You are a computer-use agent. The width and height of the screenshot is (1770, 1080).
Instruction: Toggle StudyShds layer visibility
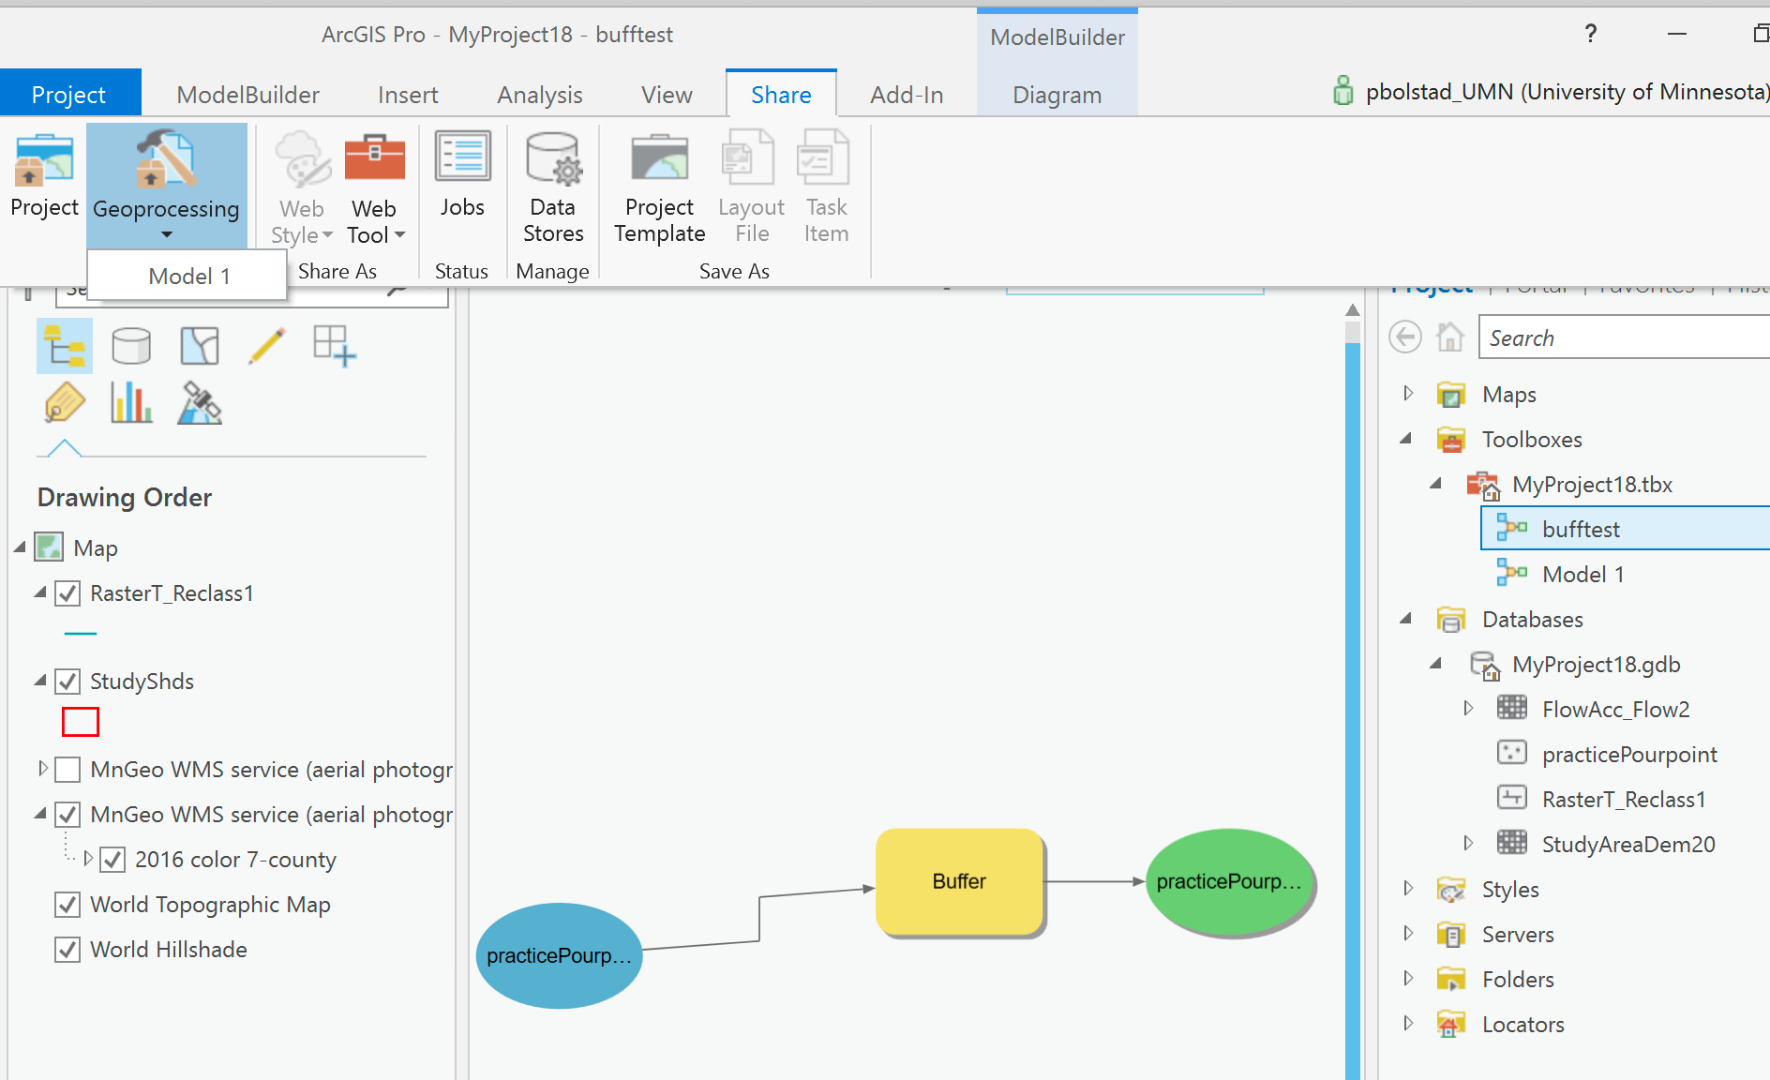[67, 681]
